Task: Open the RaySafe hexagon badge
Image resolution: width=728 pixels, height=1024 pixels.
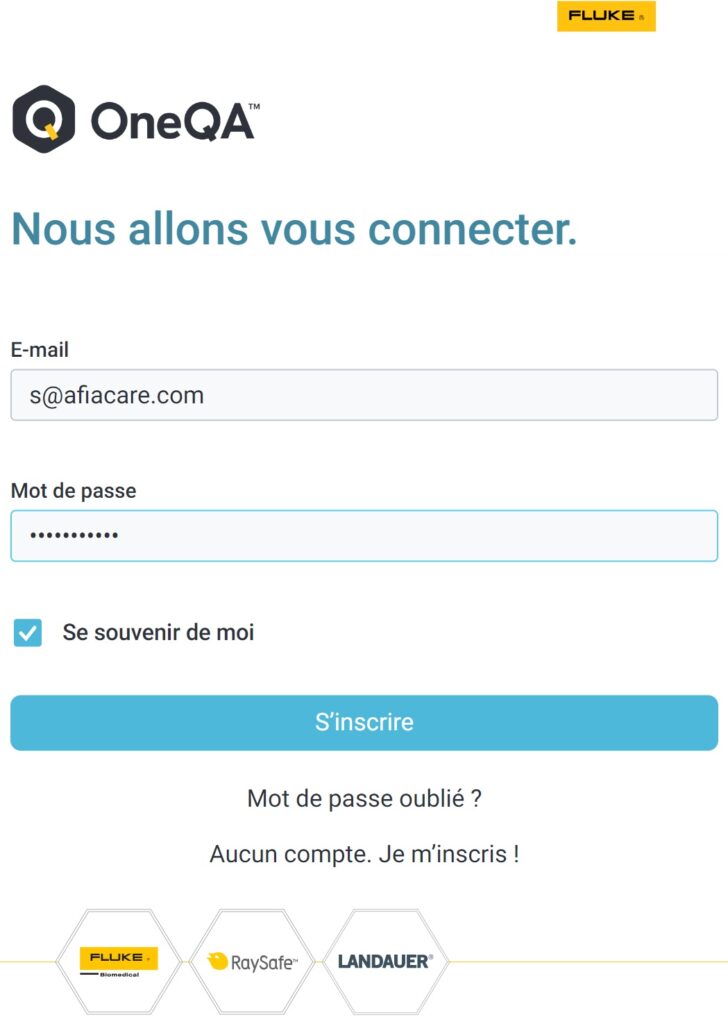Action: [252, 962]
